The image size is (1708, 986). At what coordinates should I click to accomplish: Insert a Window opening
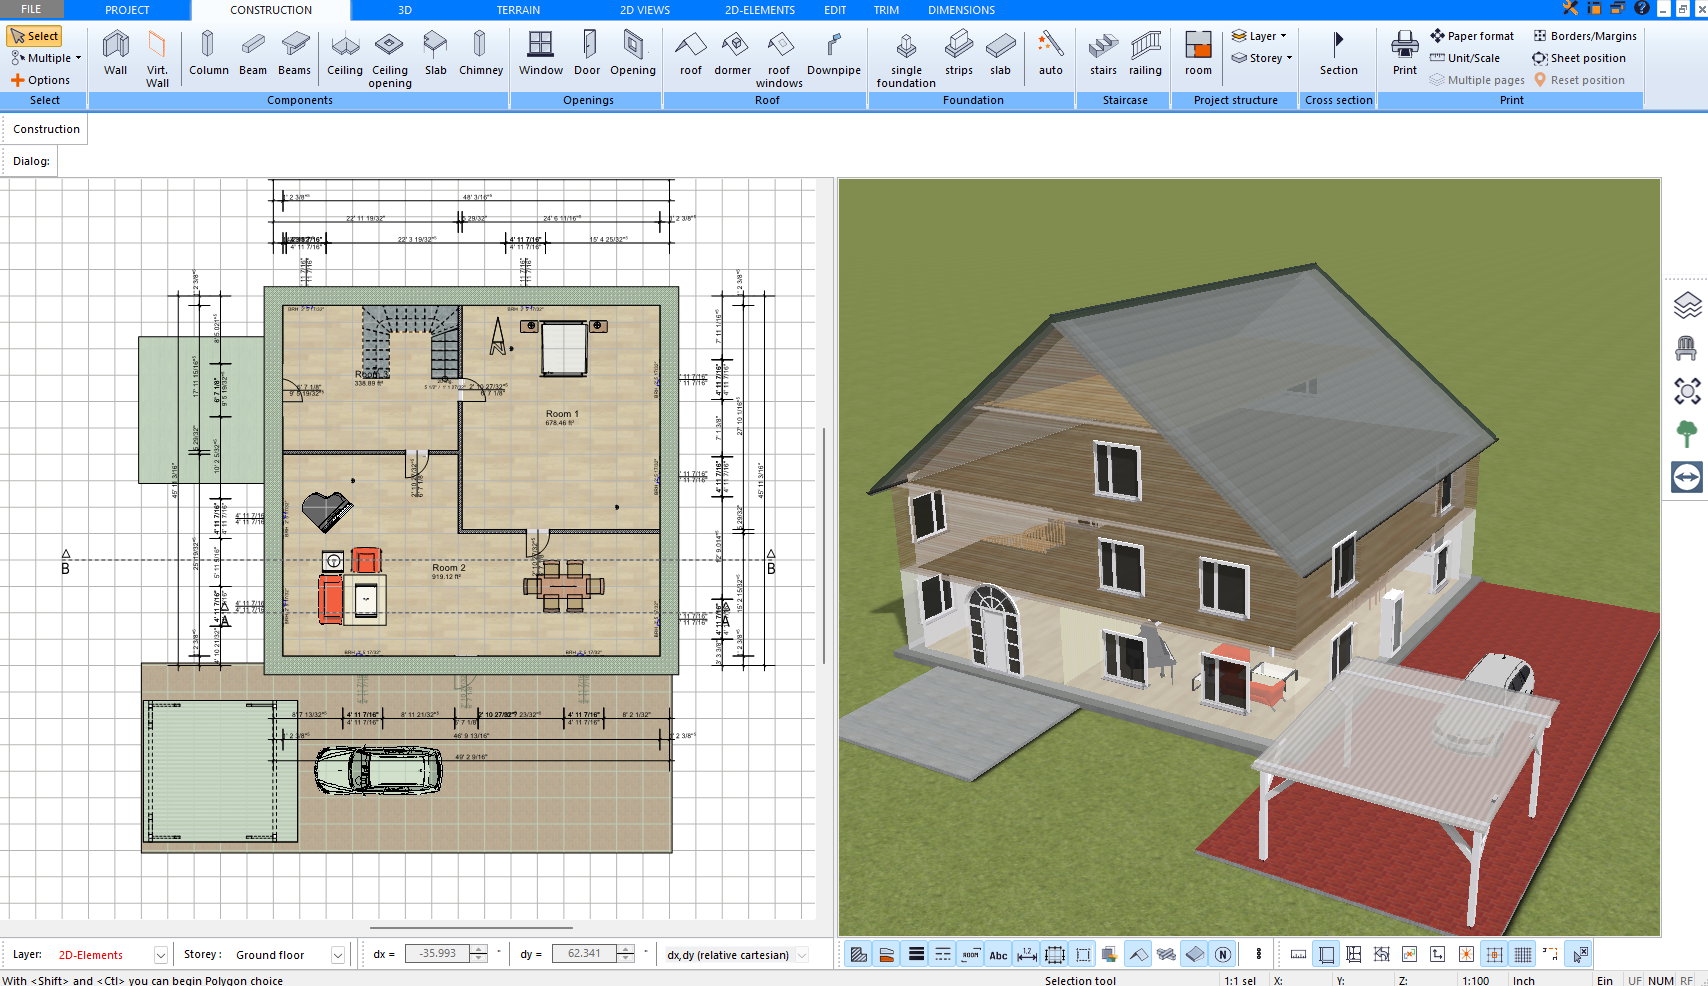coord(540,53)
